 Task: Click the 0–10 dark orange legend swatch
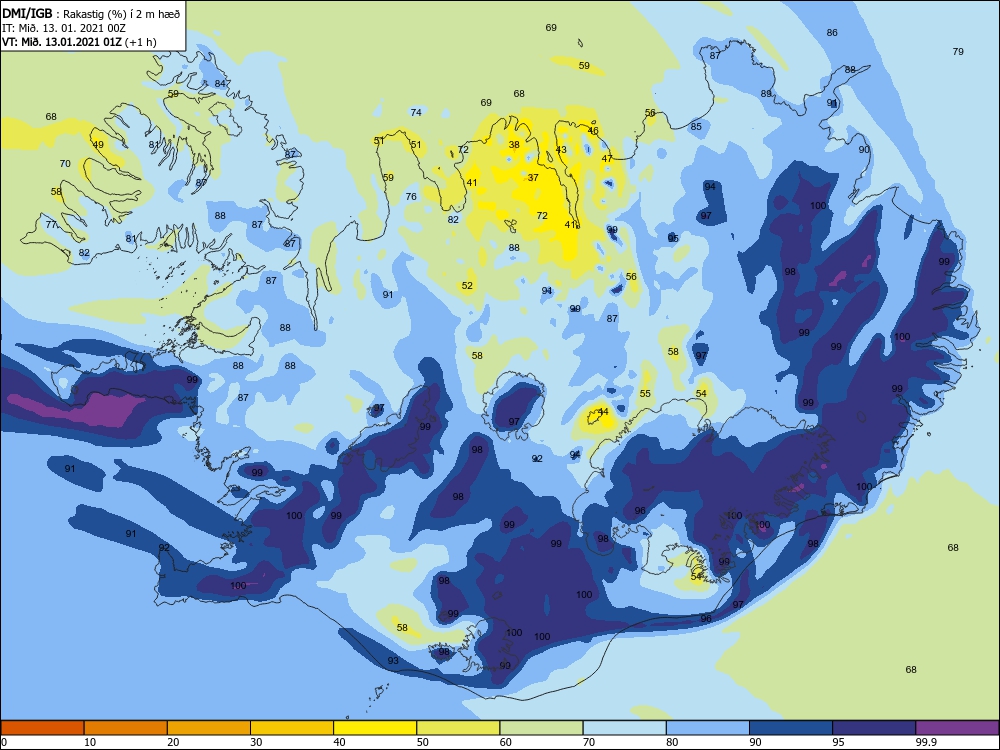42,728
